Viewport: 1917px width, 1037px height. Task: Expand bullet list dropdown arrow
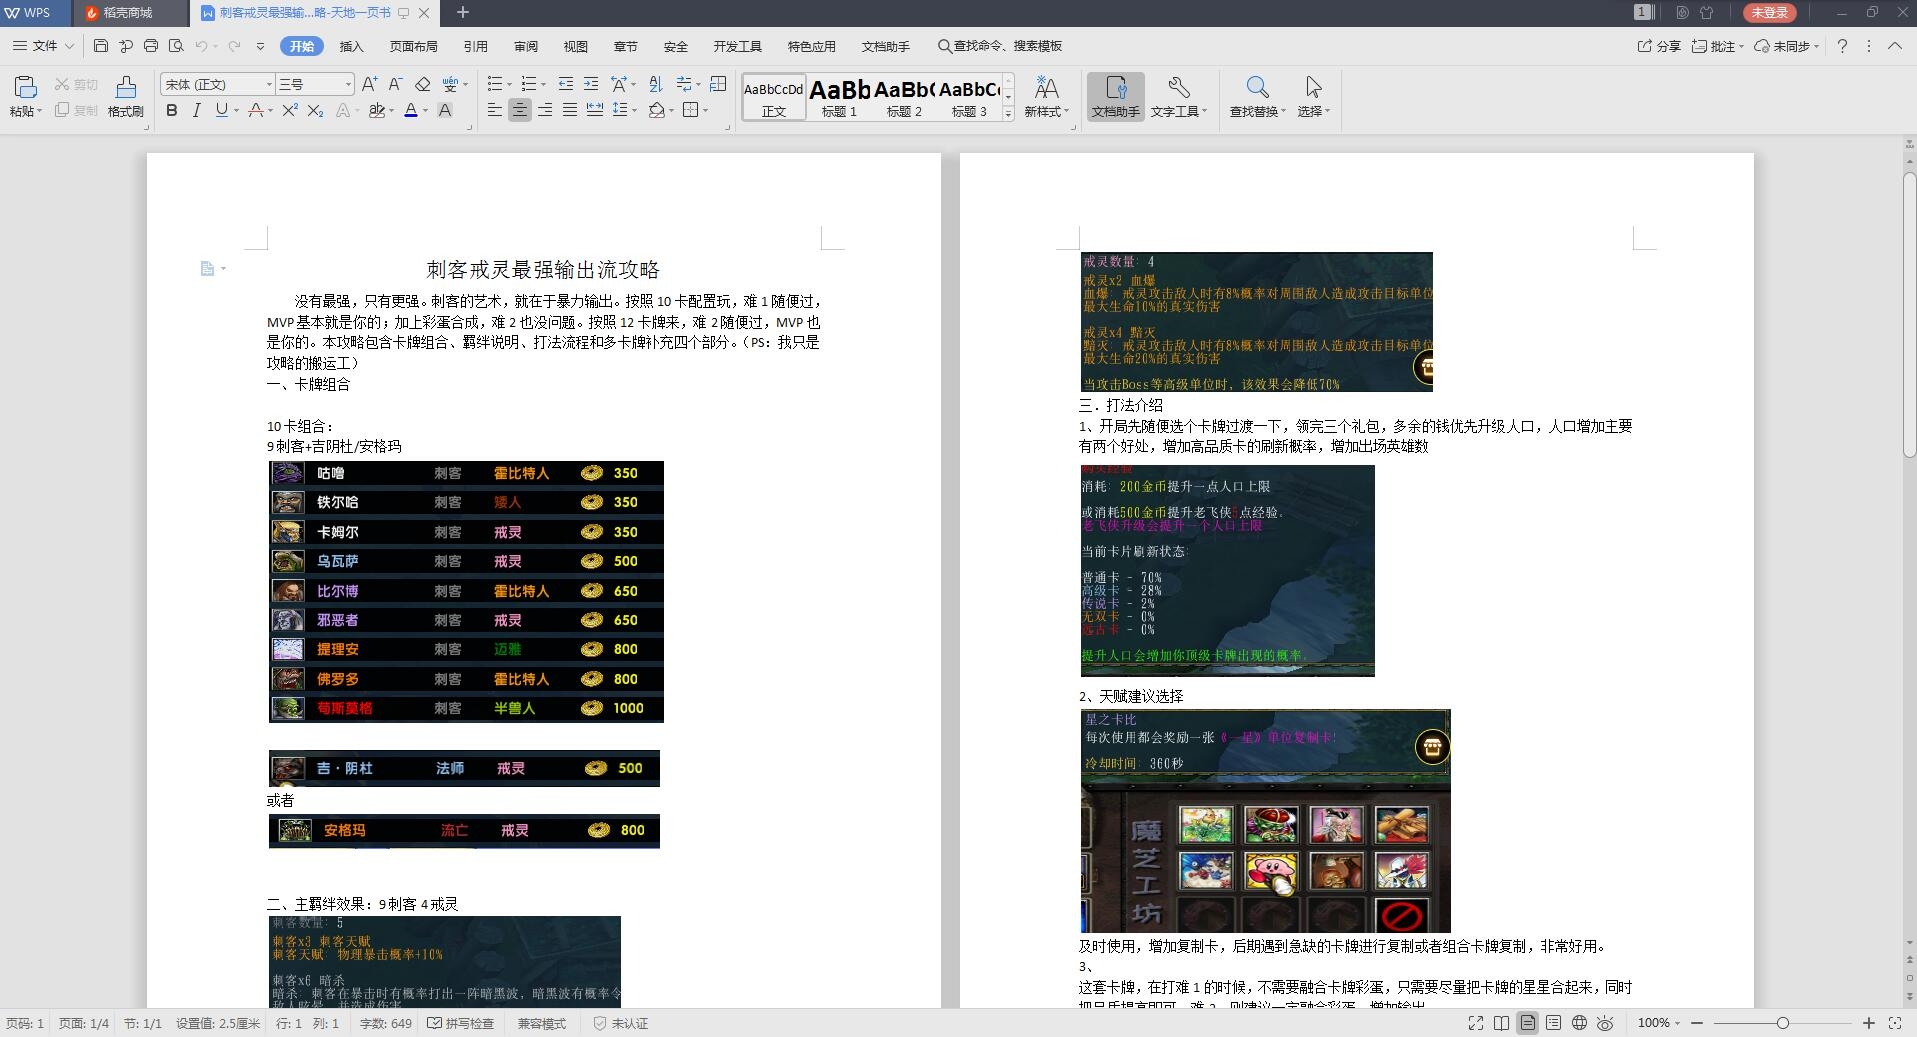(509, 85)
